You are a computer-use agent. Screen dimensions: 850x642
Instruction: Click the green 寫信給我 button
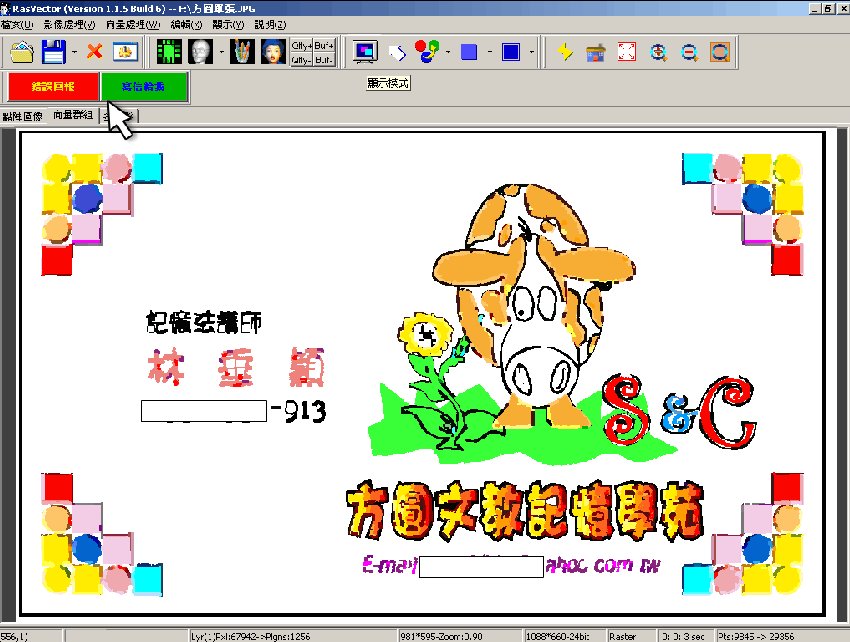pos(144,86)
